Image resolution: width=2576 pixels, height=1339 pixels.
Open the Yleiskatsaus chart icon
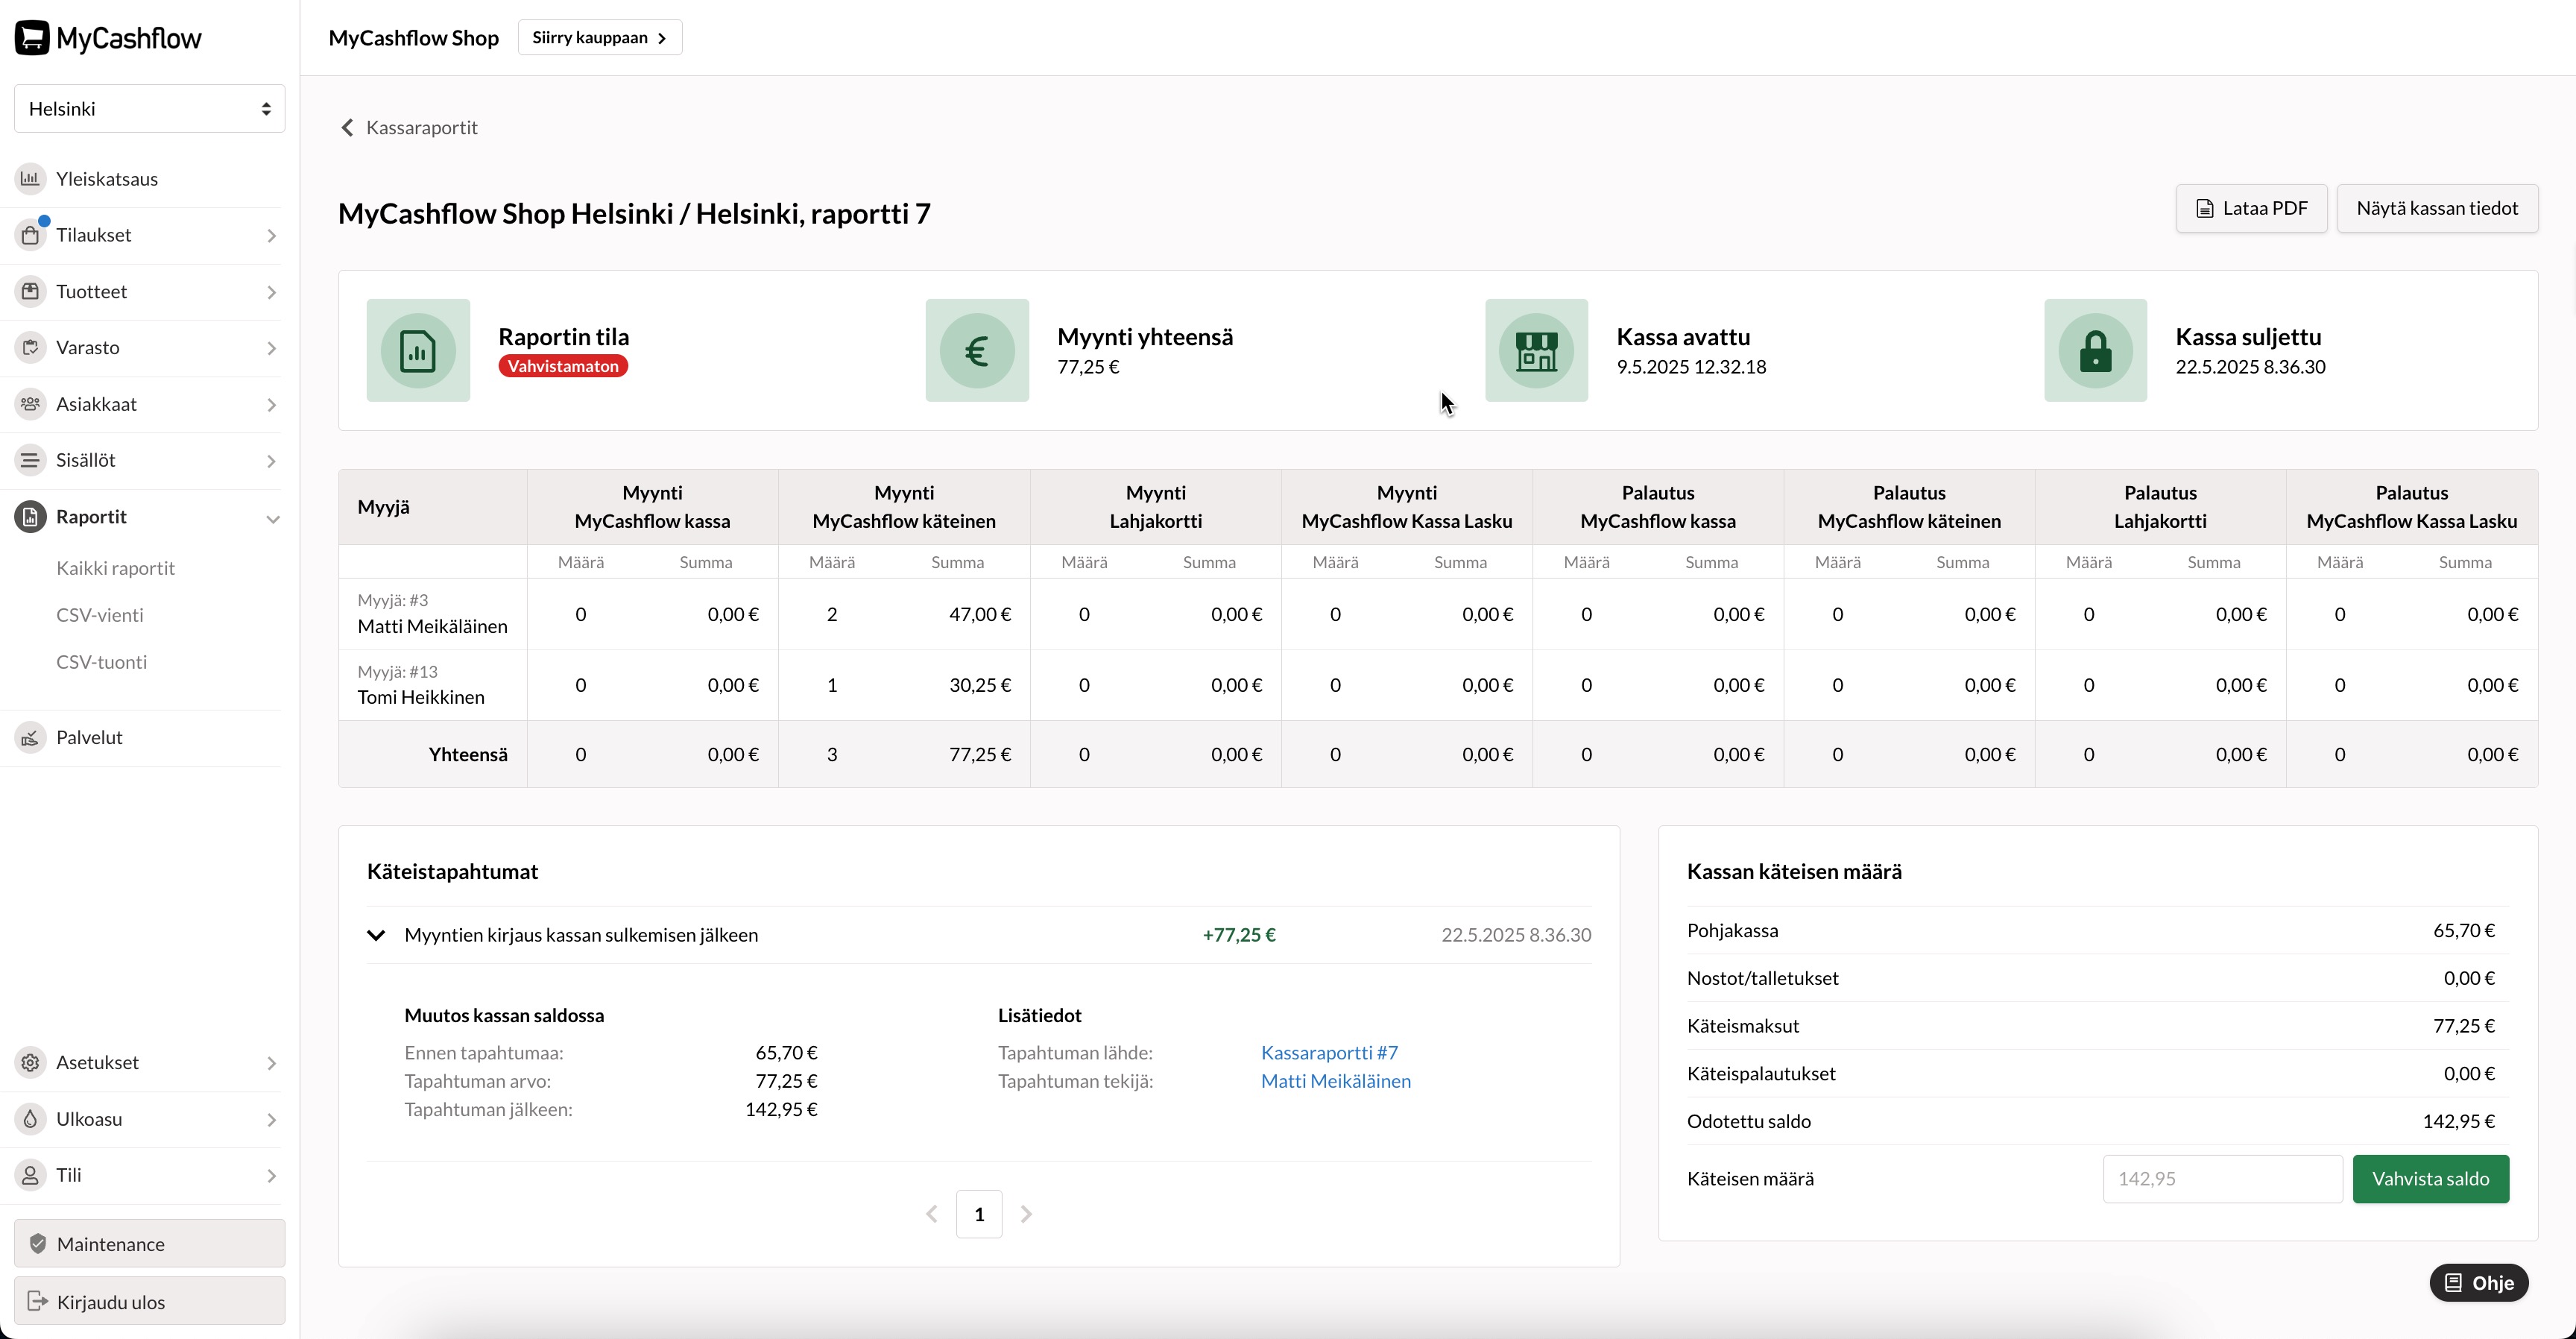coord(31,179)
